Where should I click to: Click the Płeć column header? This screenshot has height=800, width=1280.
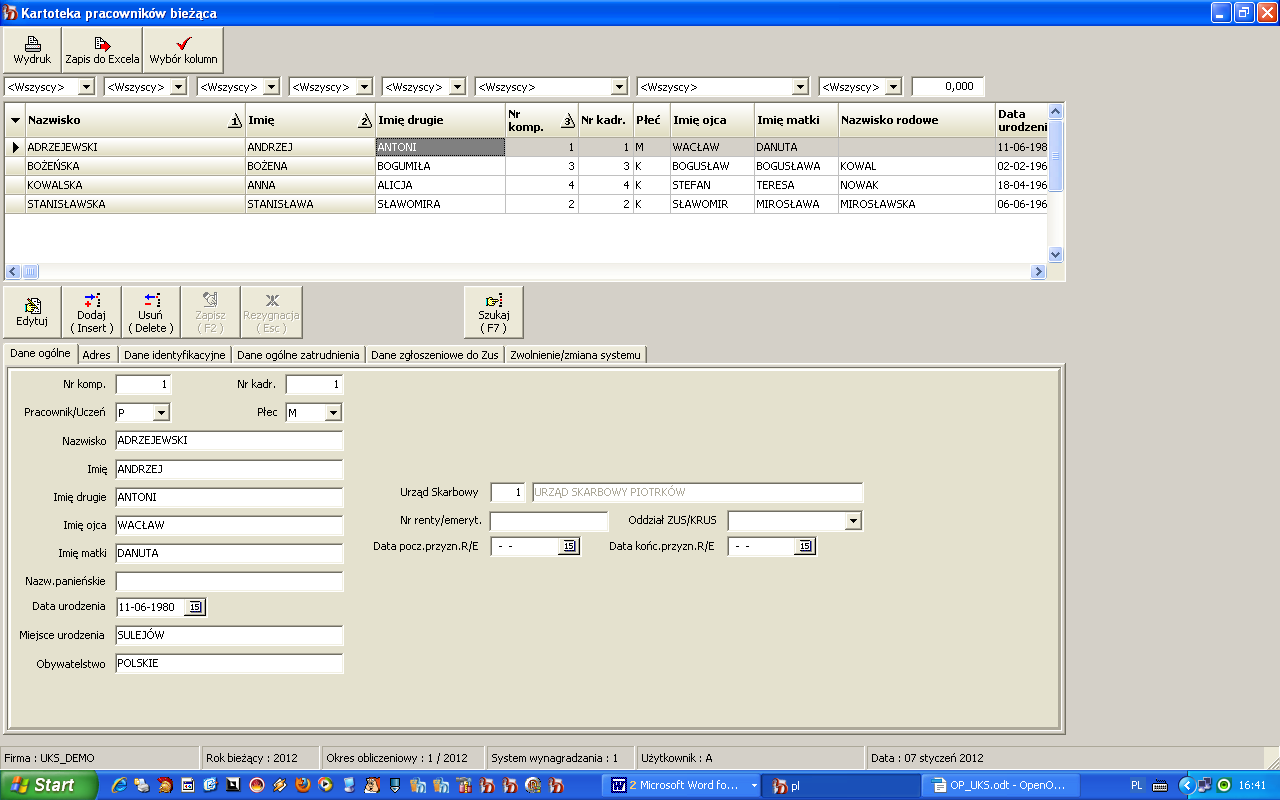[651, 120]
